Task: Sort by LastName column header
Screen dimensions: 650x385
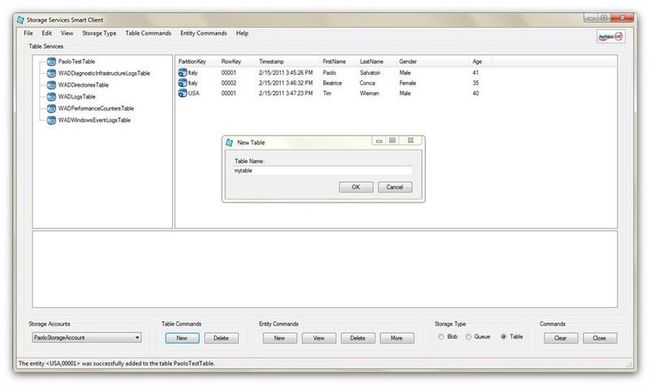Action: (x=371, y=61)
